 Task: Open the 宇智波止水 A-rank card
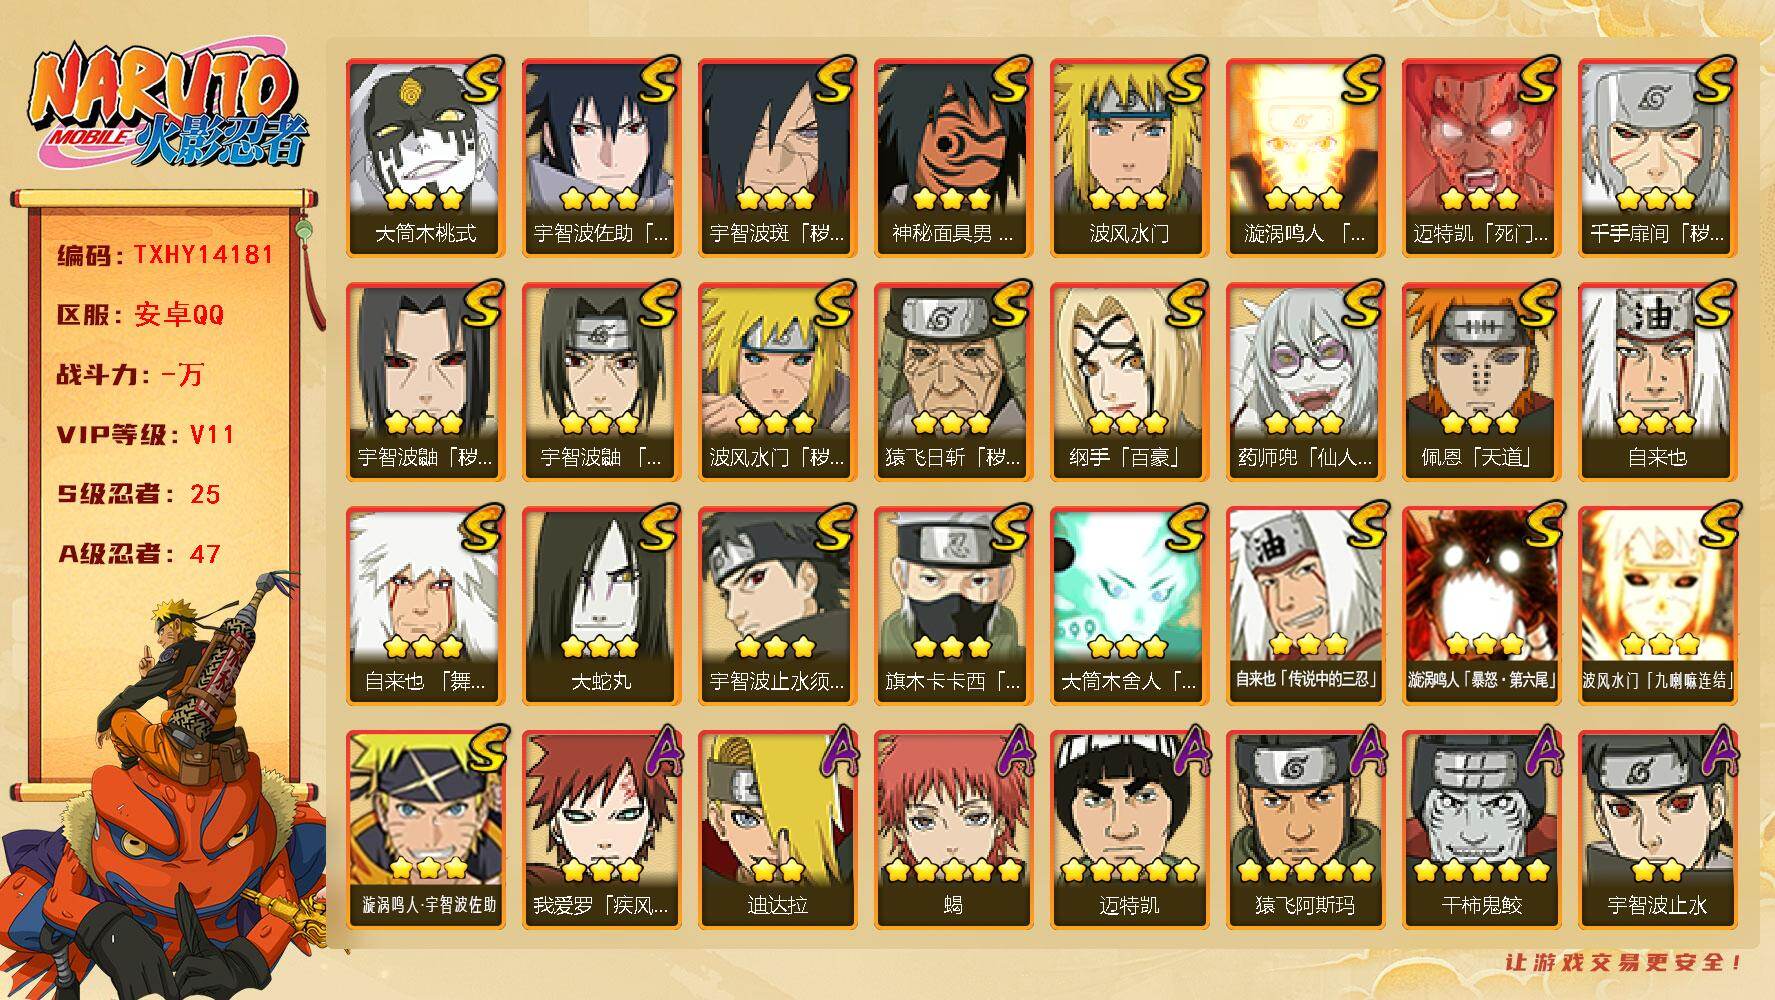coord(1657,830)
